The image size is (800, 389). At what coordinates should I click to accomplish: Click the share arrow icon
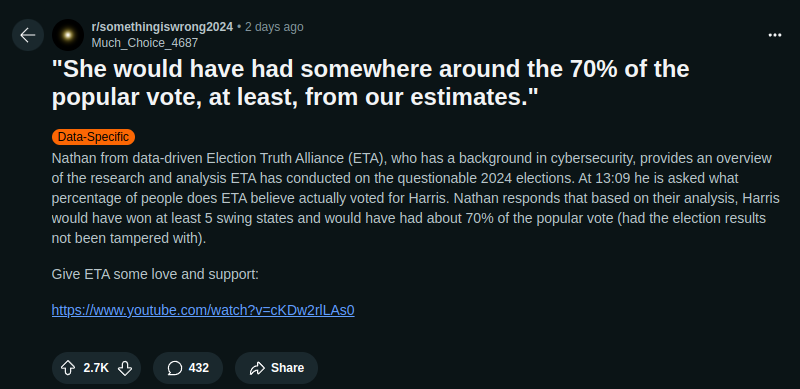click(x=257, y=368)
